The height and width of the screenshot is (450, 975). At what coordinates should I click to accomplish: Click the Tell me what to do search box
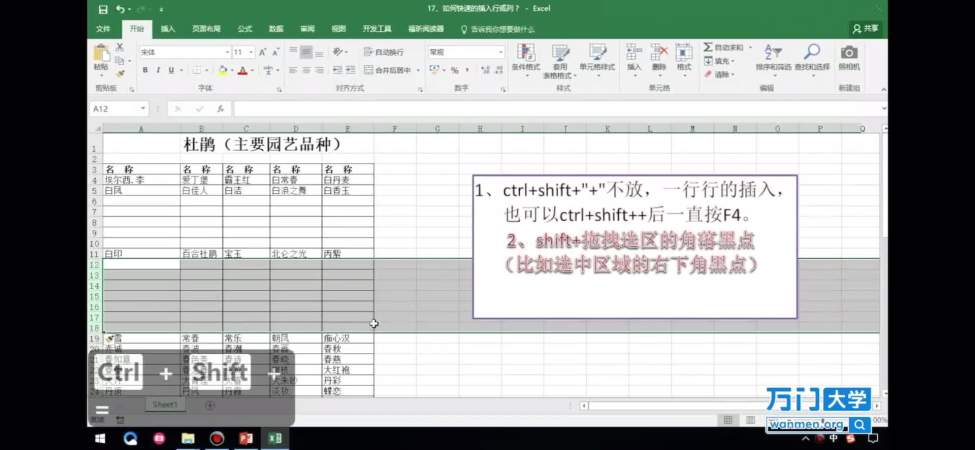click(x=497, y=29)
